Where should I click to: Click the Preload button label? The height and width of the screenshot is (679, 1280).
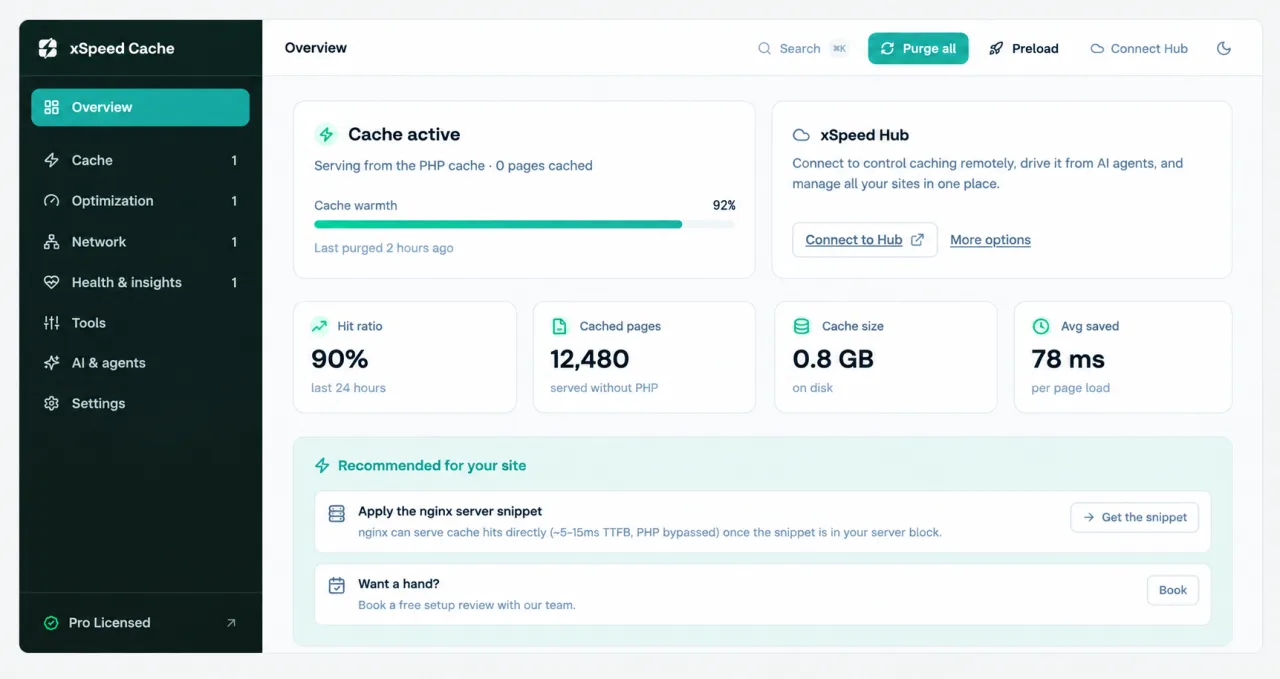(1035, 48)
